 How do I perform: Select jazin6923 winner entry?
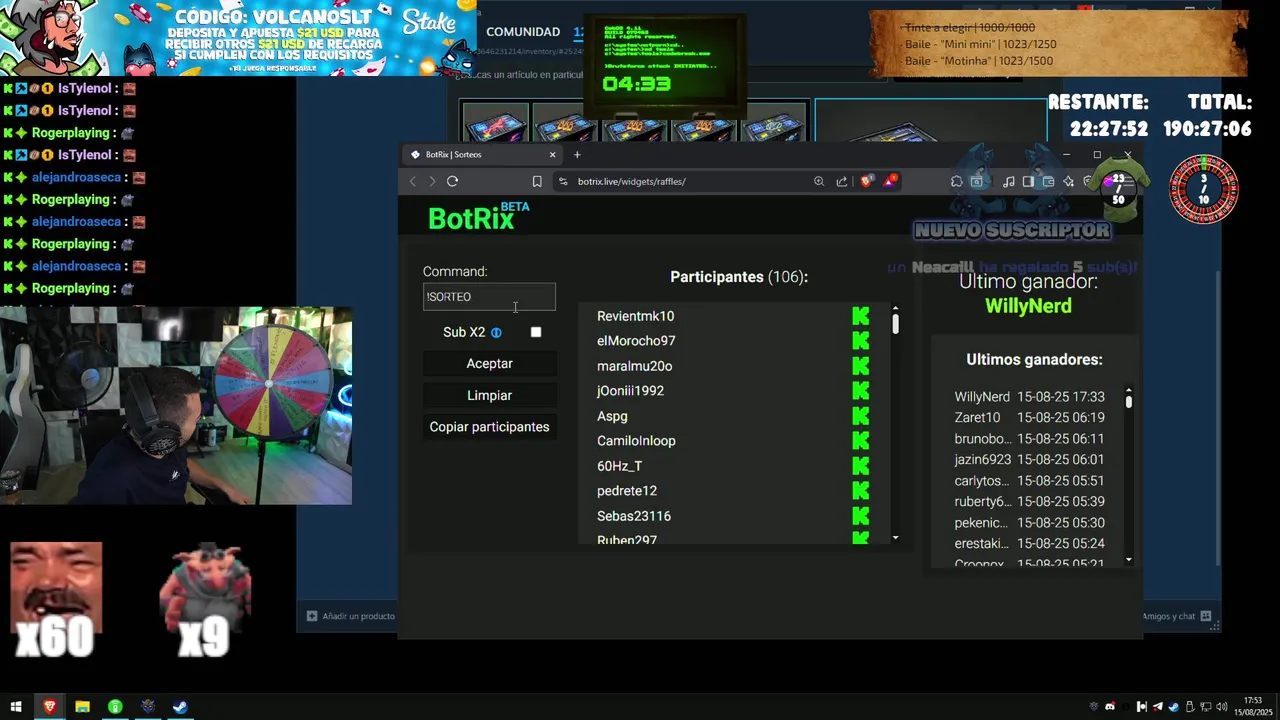tap(1029, 460)
